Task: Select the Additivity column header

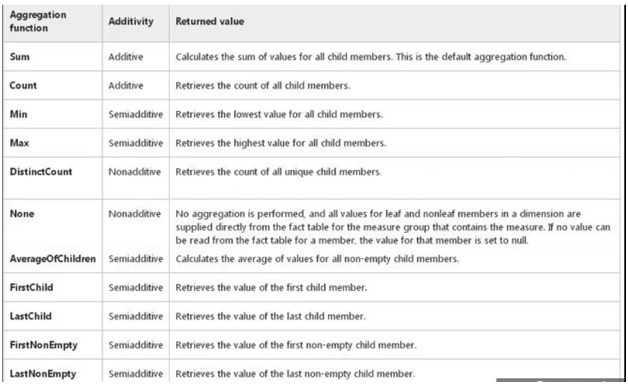Action: pyautogui.click(x=131, y=21)
